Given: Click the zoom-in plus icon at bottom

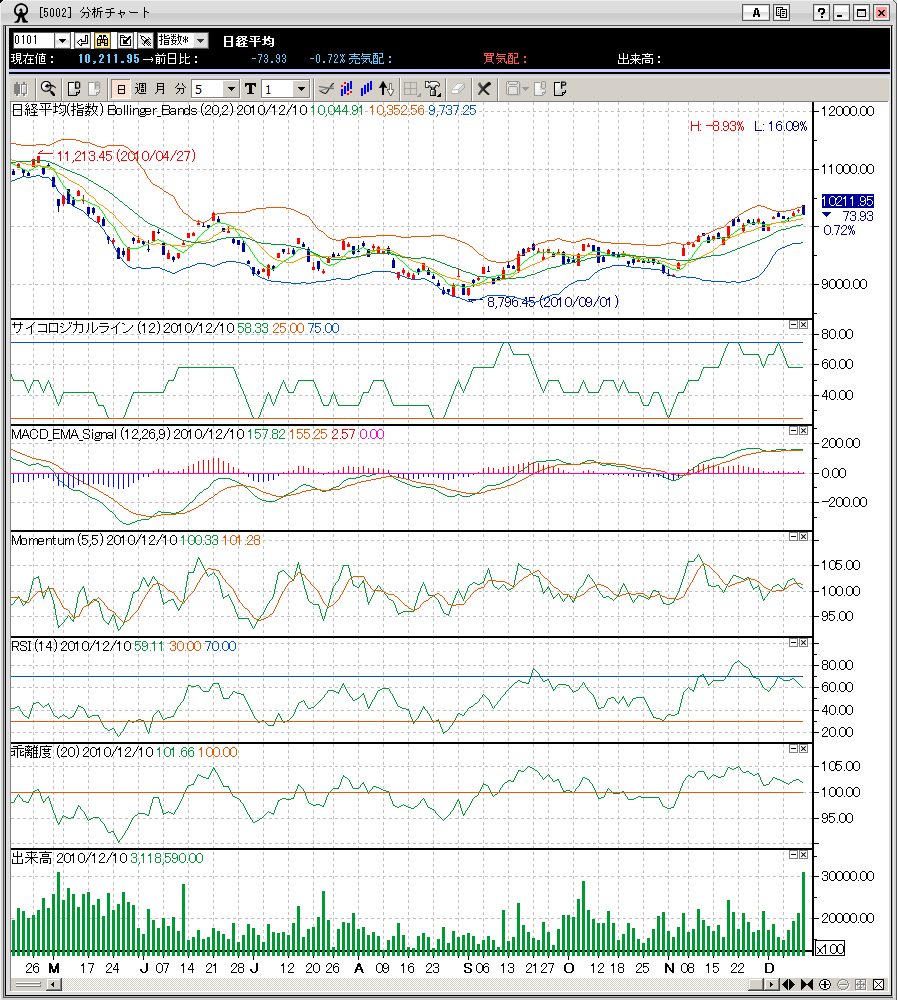Looking at the screenshot, I should [826, 984].
